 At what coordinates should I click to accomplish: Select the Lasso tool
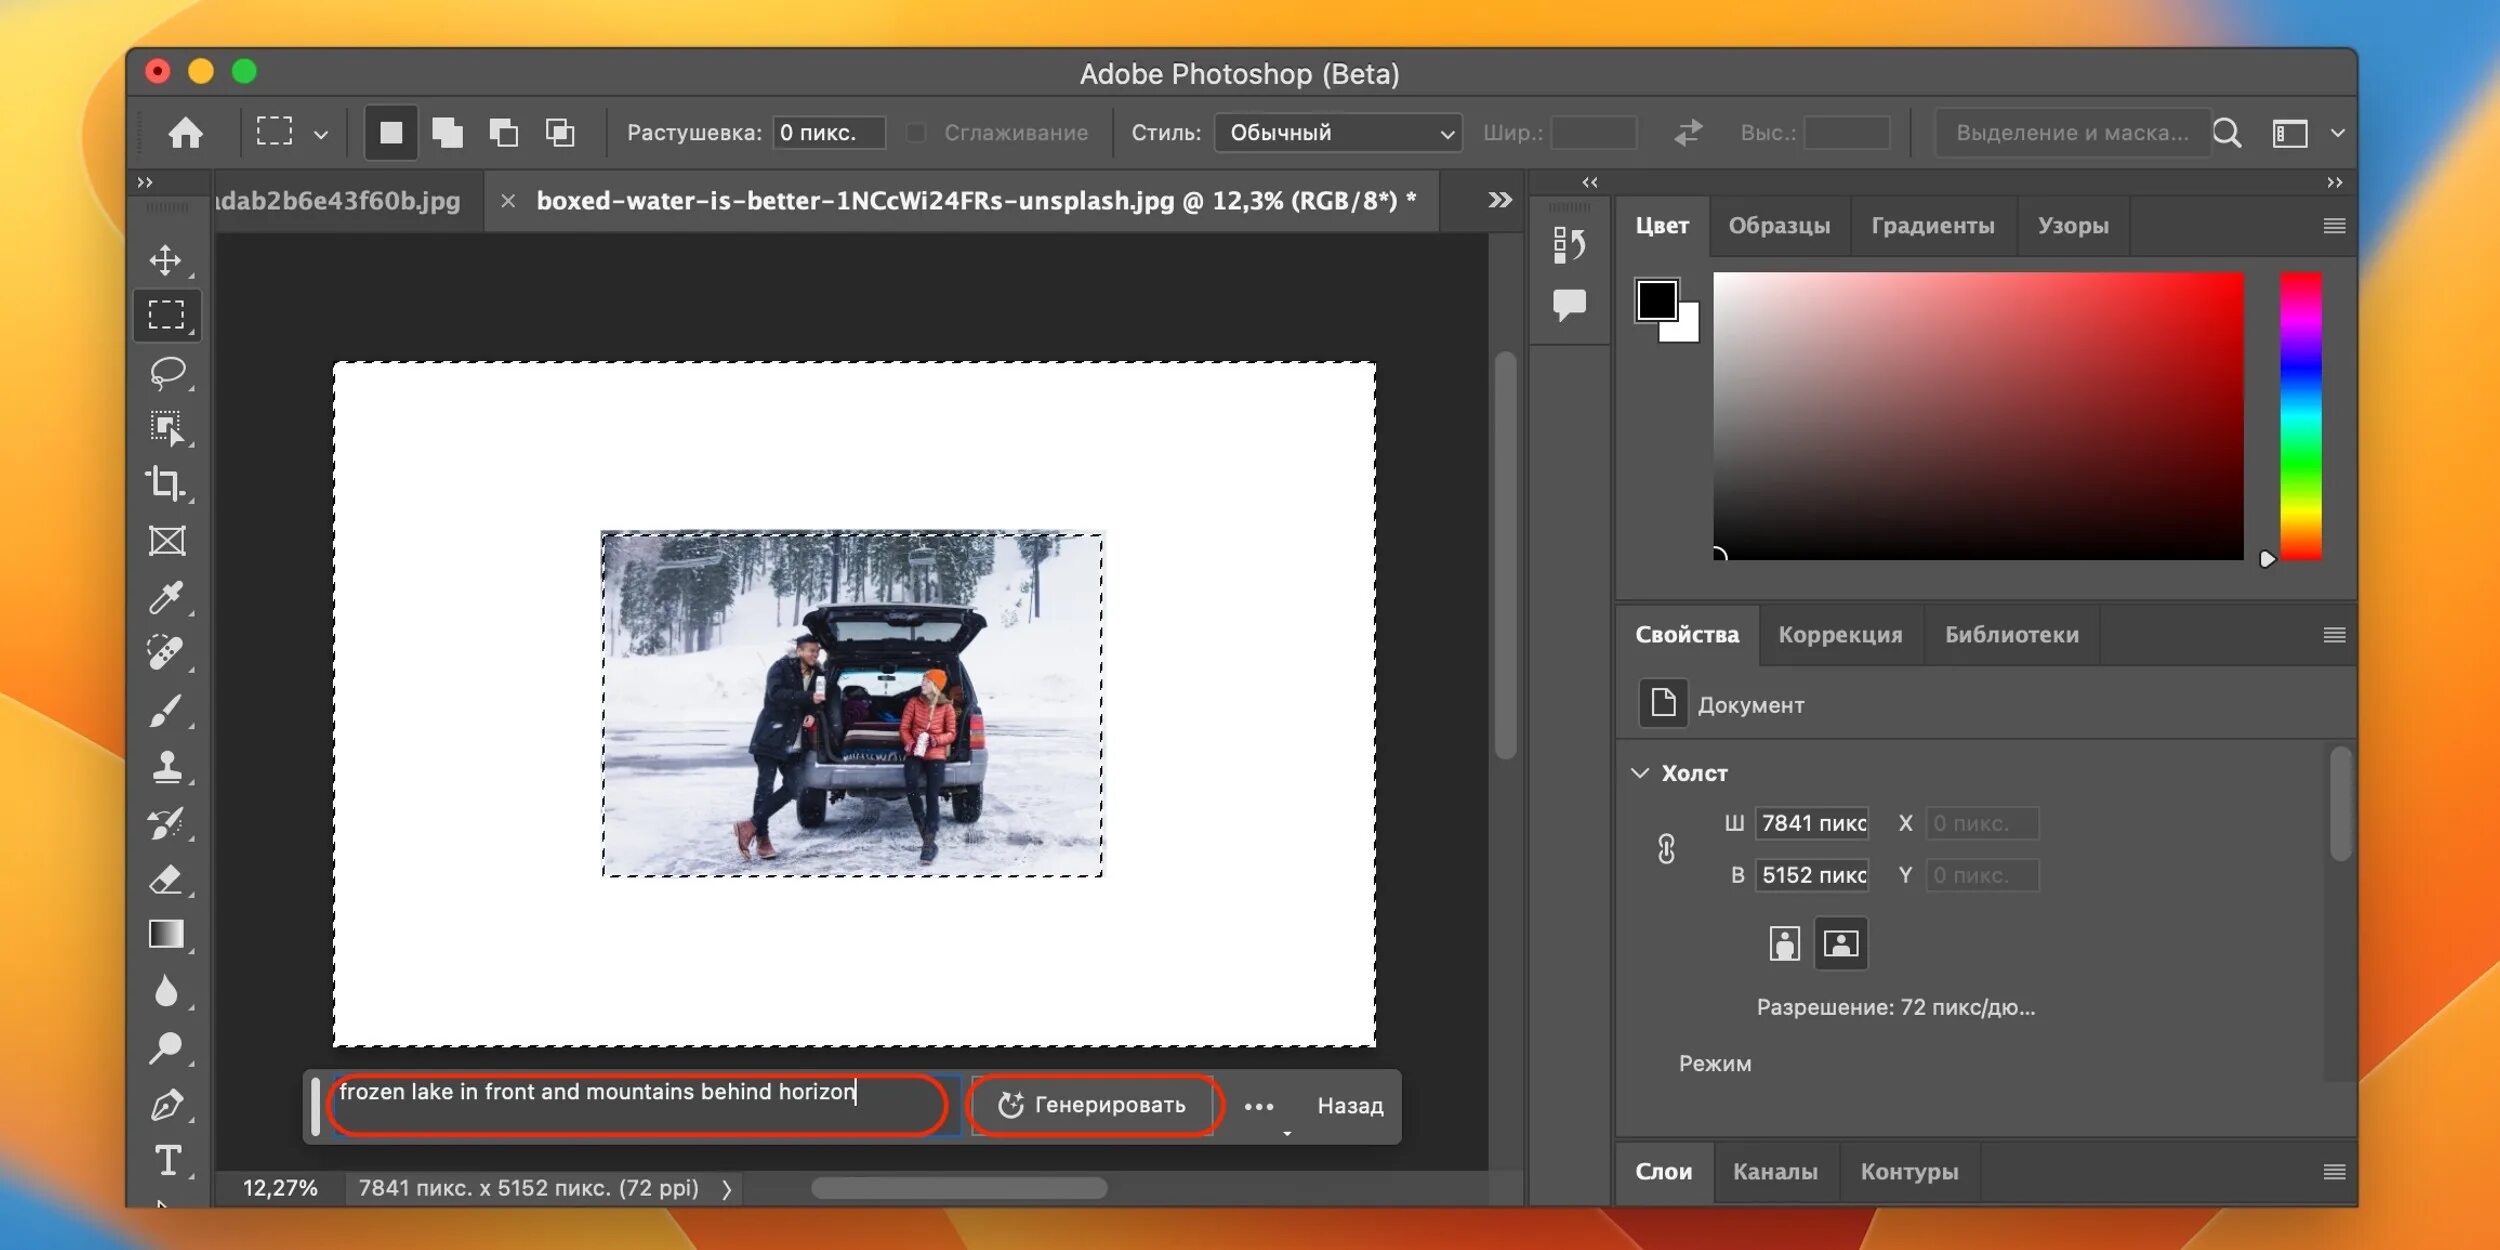pos(166,372)
